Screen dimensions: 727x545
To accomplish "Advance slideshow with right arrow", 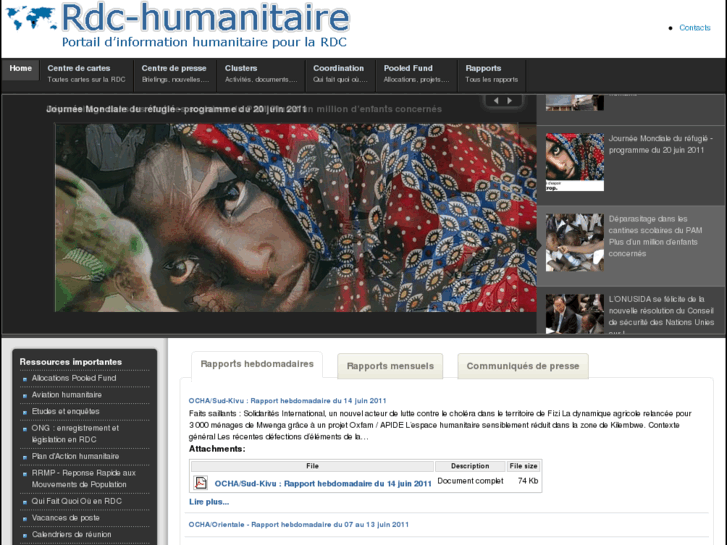I will [510, 101].
